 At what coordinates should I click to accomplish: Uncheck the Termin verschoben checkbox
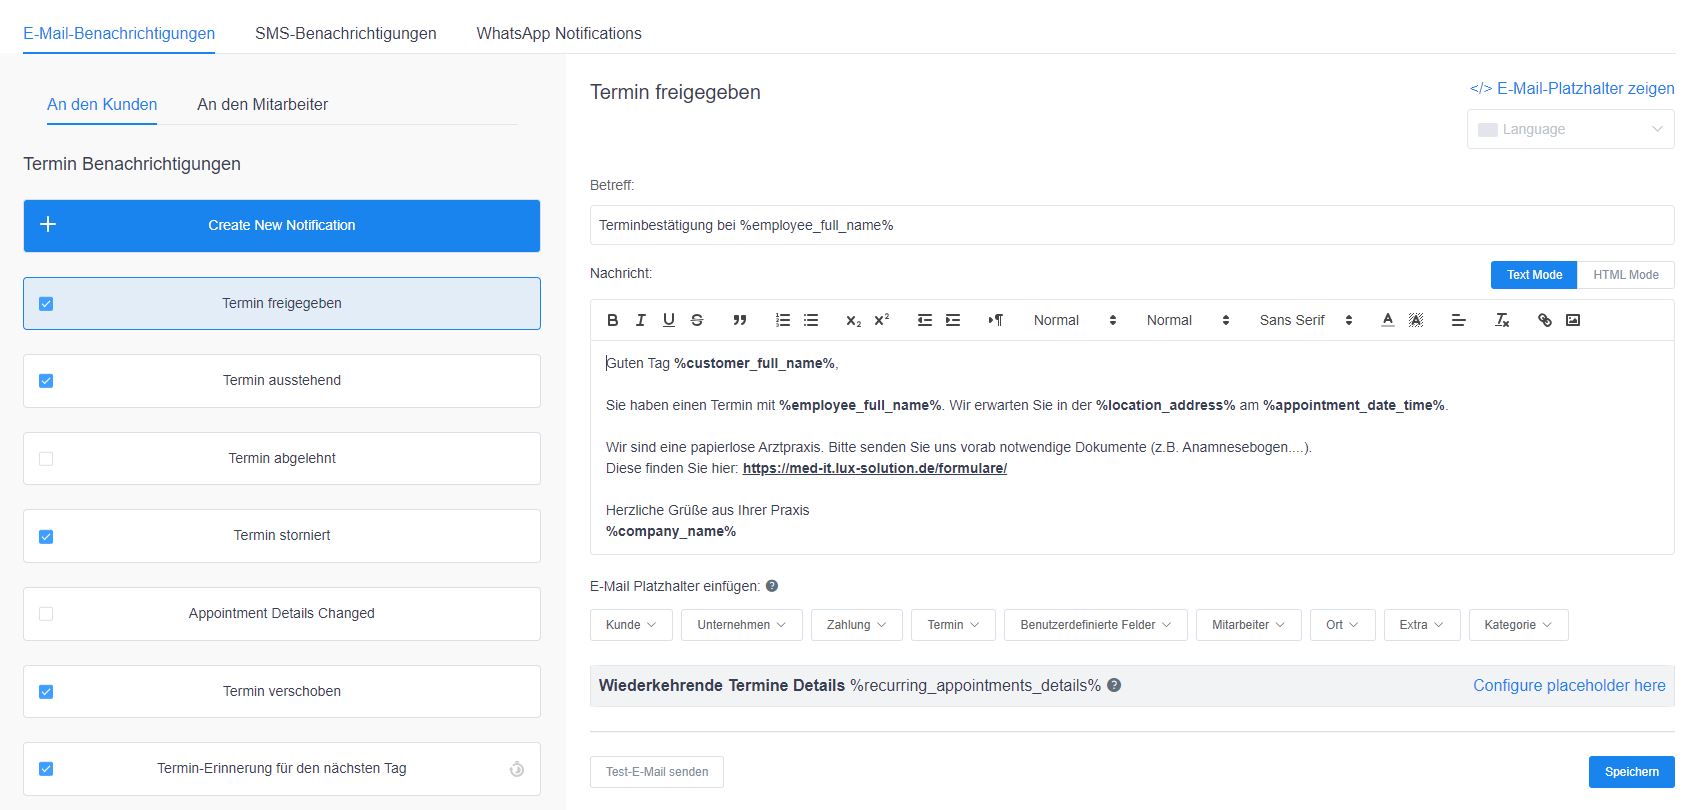pyautogui.click(x=46, y=692)
